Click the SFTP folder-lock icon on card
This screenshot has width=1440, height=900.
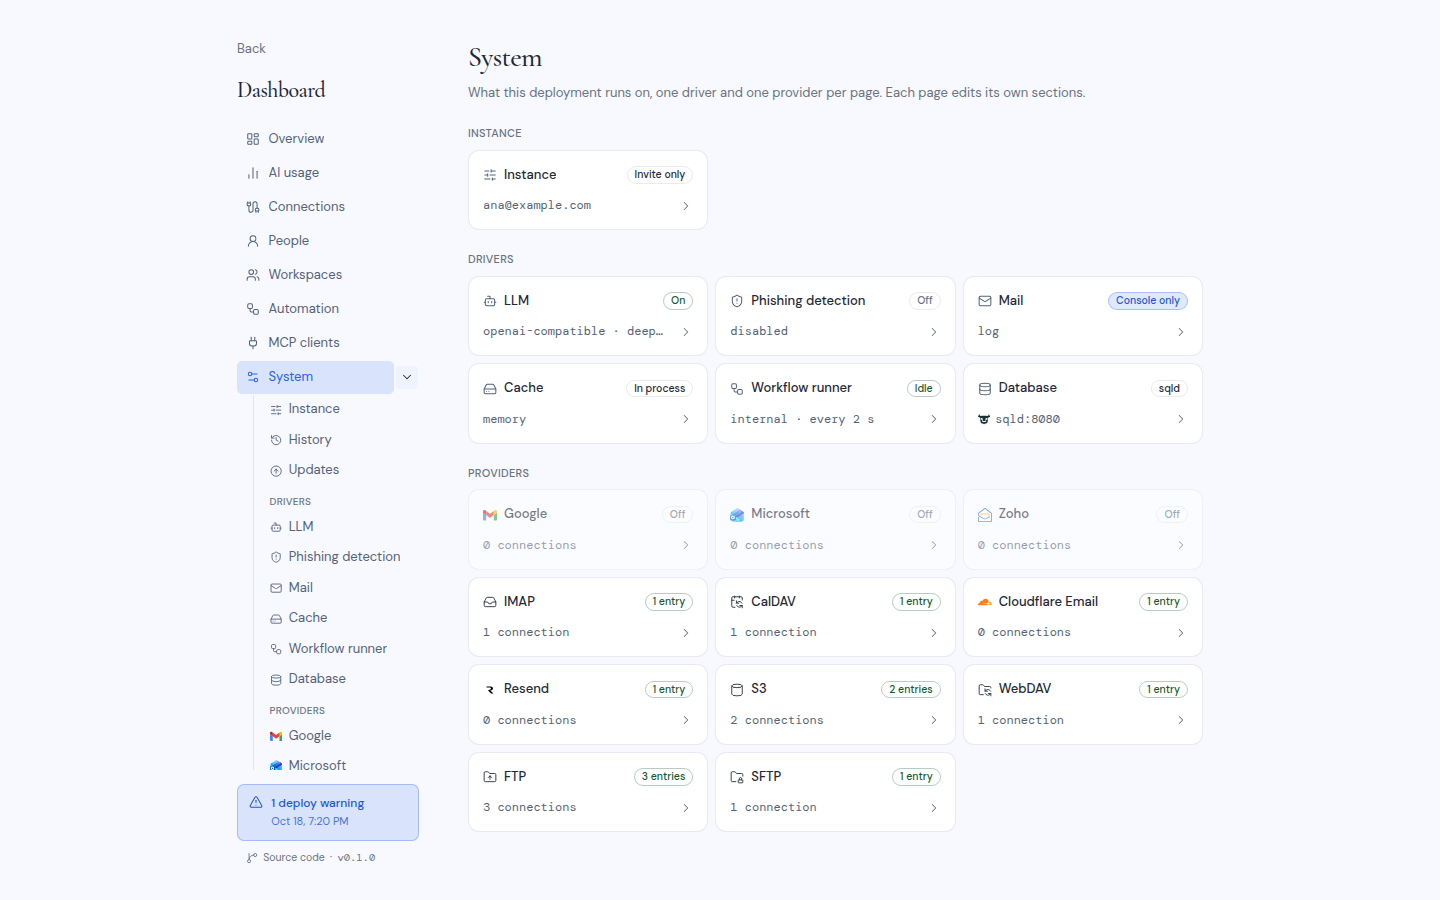737,777
